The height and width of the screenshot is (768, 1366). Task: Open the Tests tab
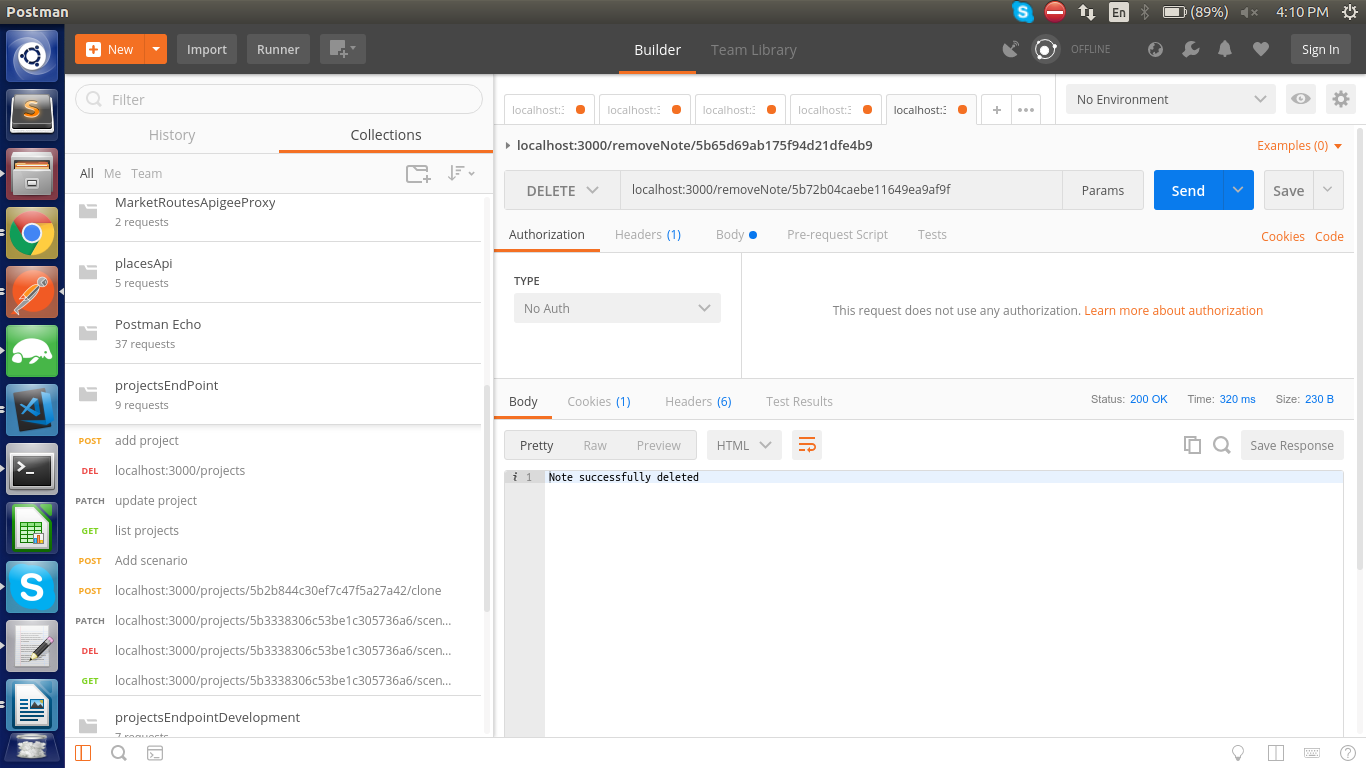pyautogui.click(x=932, y=234)
